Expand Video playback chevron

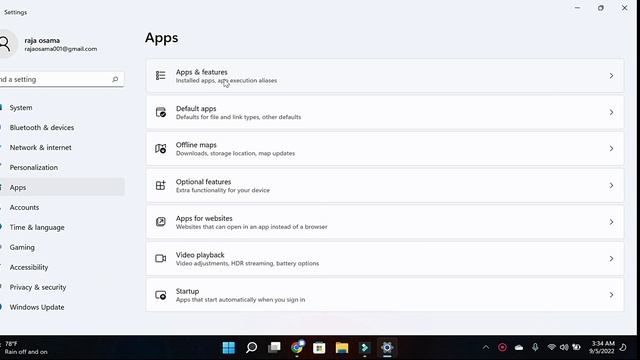(611, 258)
